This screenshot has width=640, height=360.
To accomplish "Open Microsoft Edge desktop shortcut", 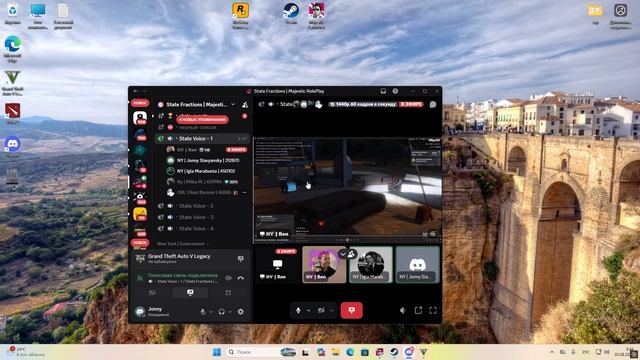I will click(13, 49).
